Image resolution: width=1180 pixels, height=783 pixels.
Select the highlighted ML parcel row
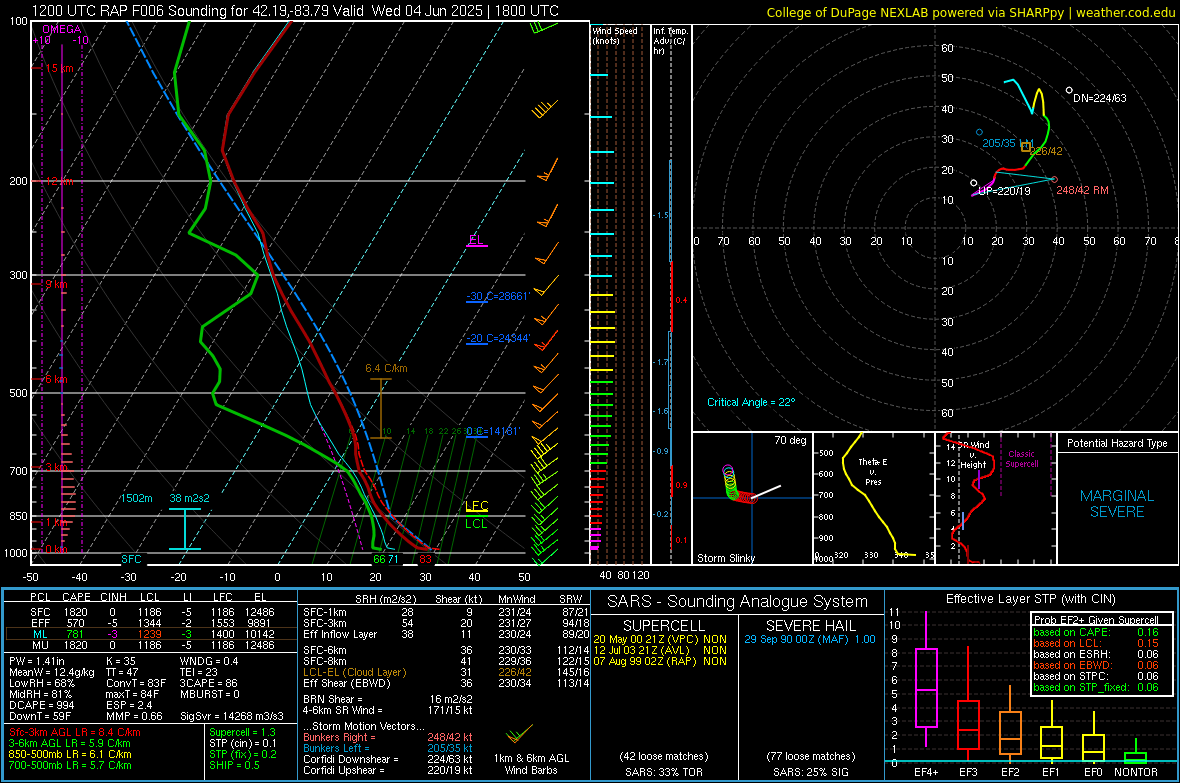151,634
